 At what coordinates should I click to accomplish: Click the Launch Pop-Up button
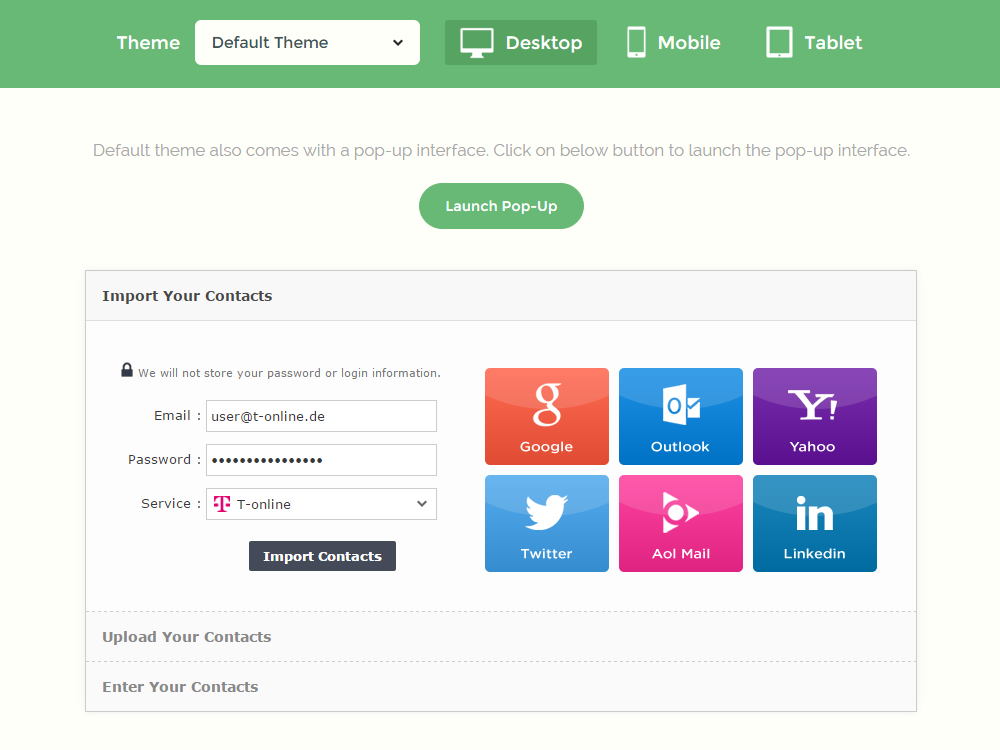pos(501,206)
